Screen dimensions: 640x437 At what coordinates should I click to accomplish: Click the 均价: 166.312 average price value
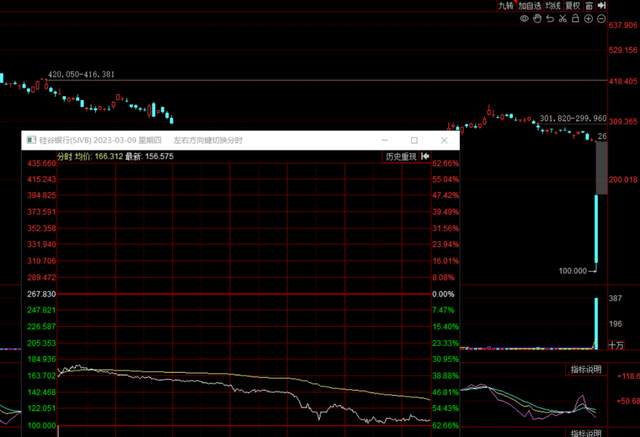(x=98, y=156)
